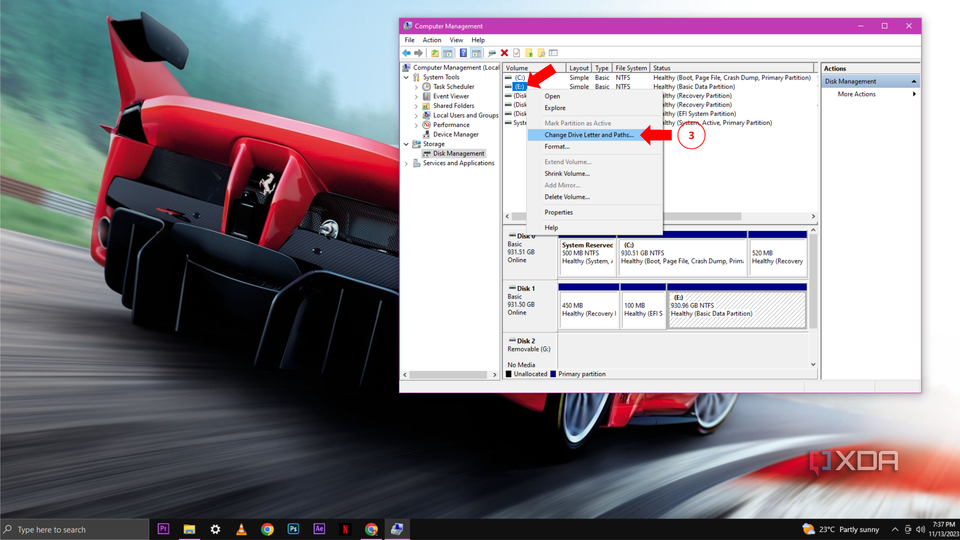Collapse the Disk Management section in Actions pane
Viewport: 960px width, 540px height.
point(913,81)
